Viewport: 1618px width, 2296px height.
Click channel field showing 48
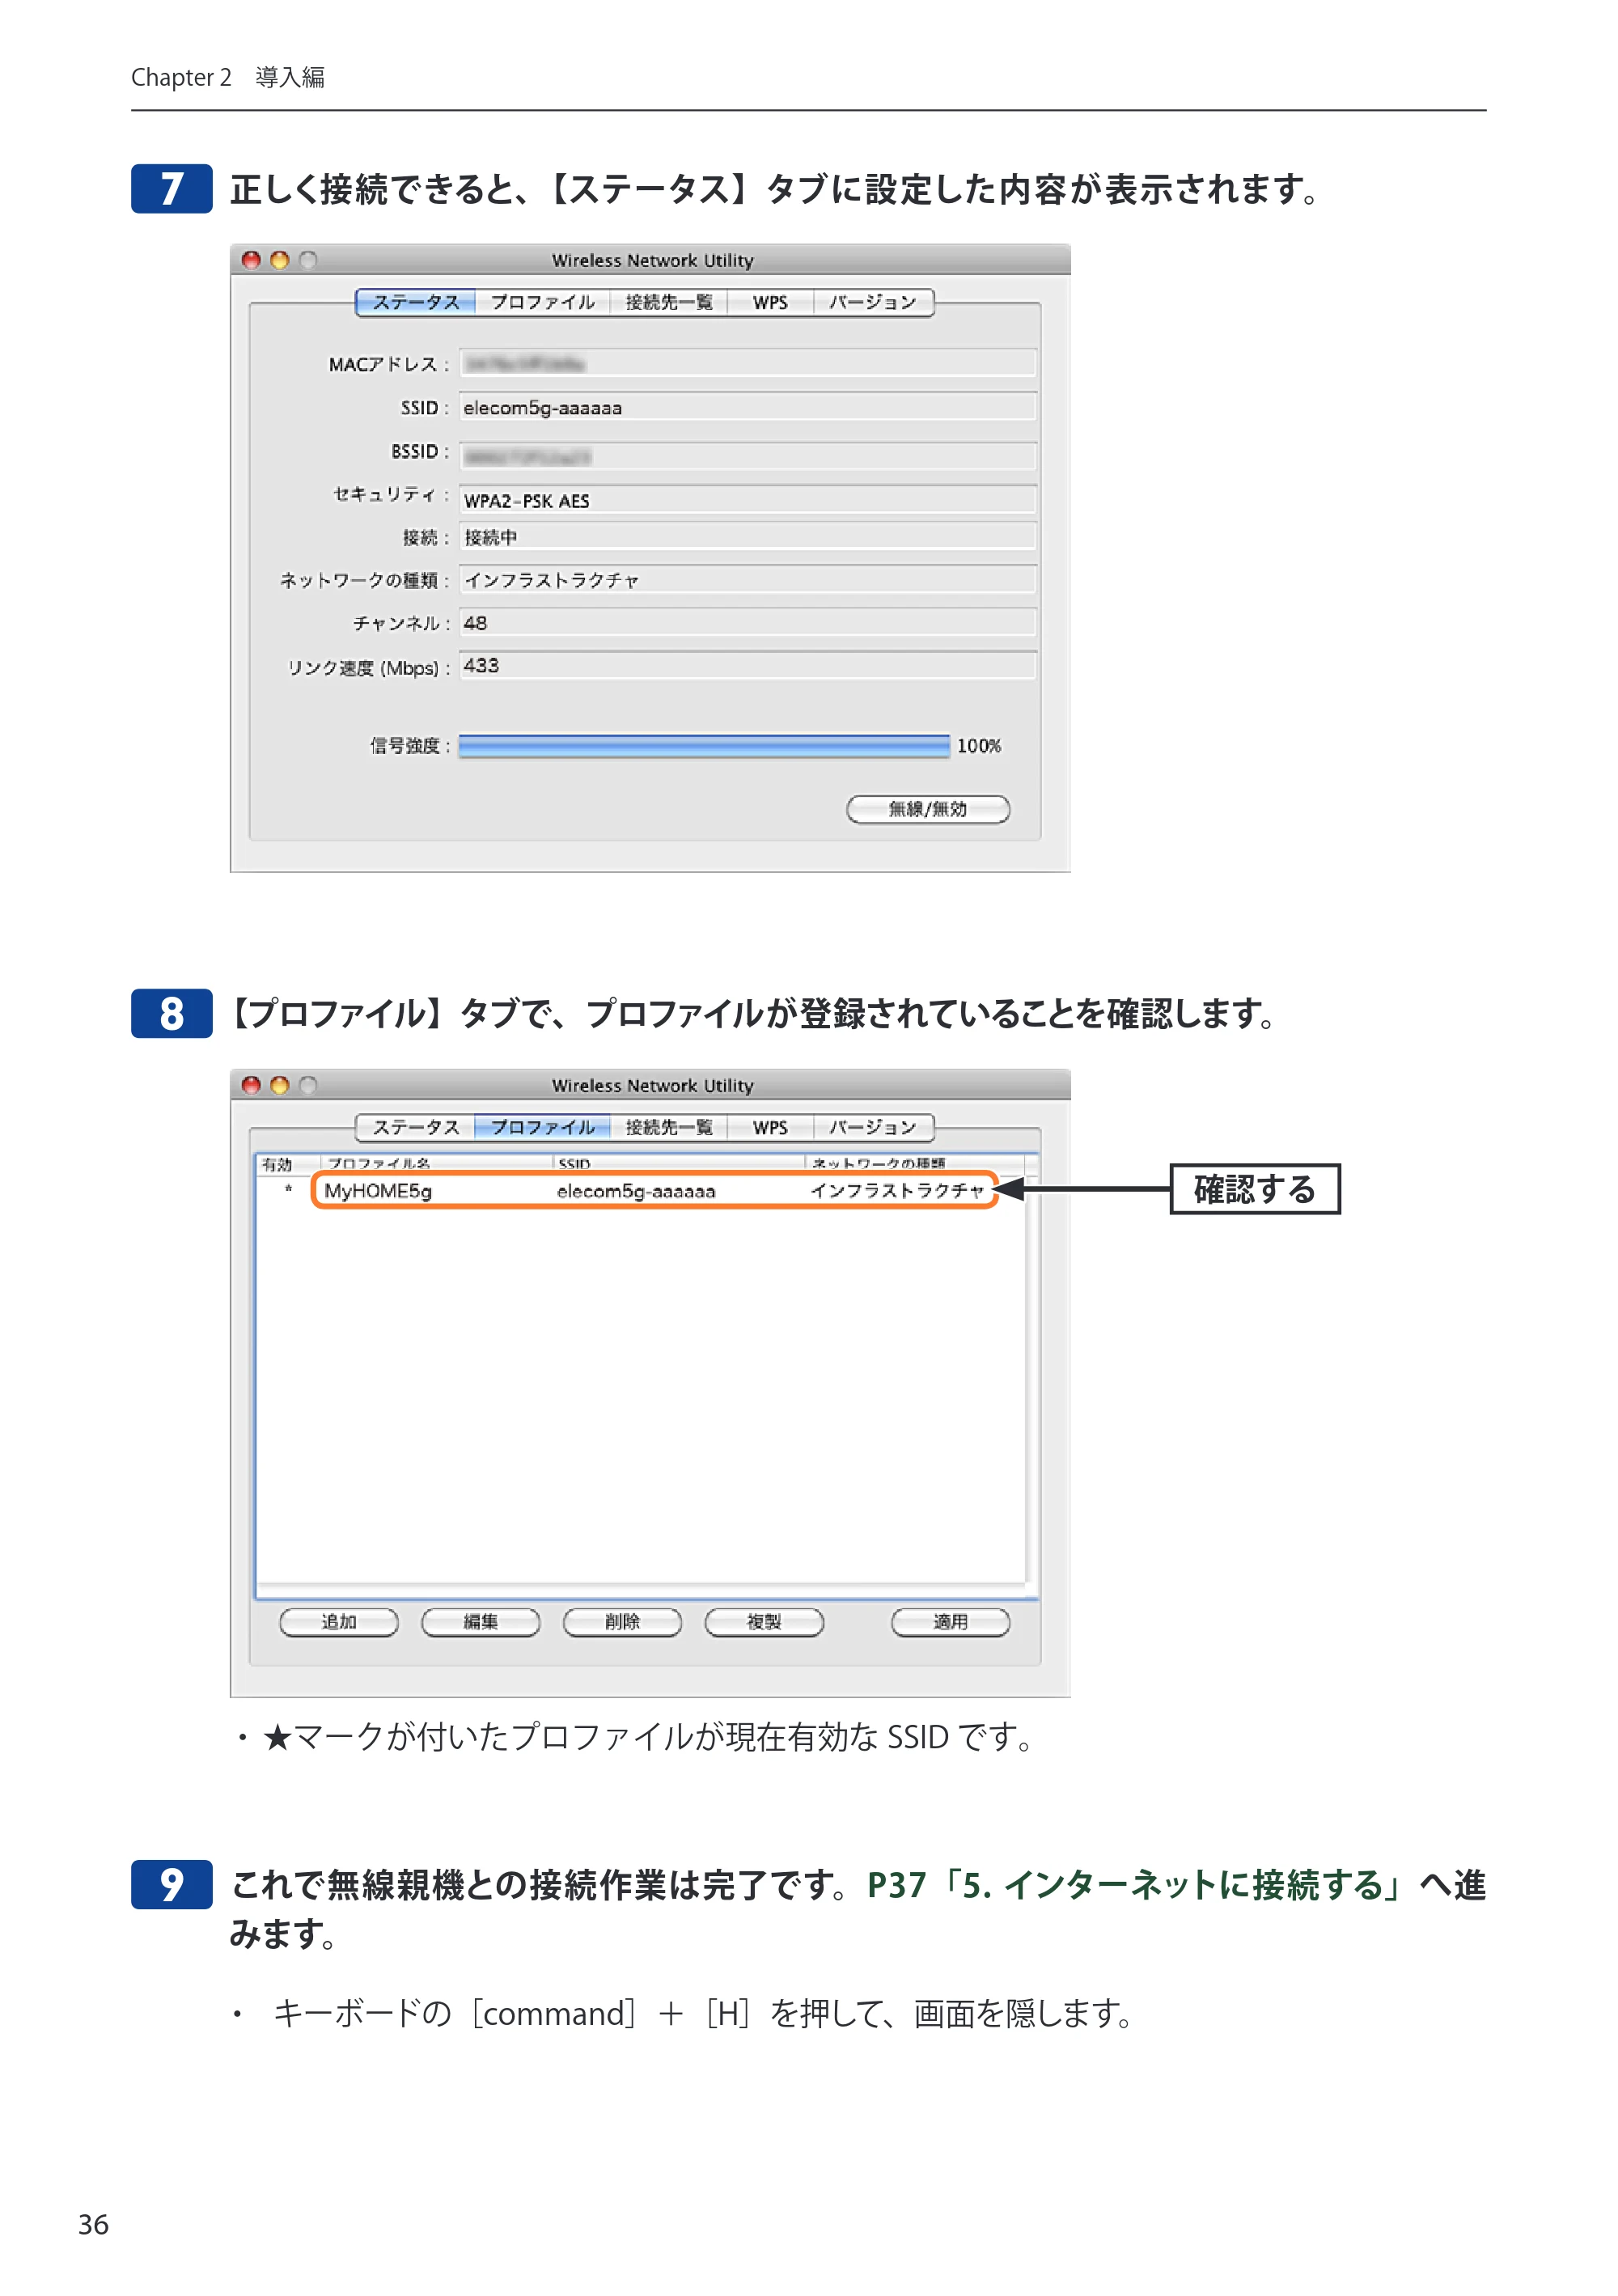747,623
